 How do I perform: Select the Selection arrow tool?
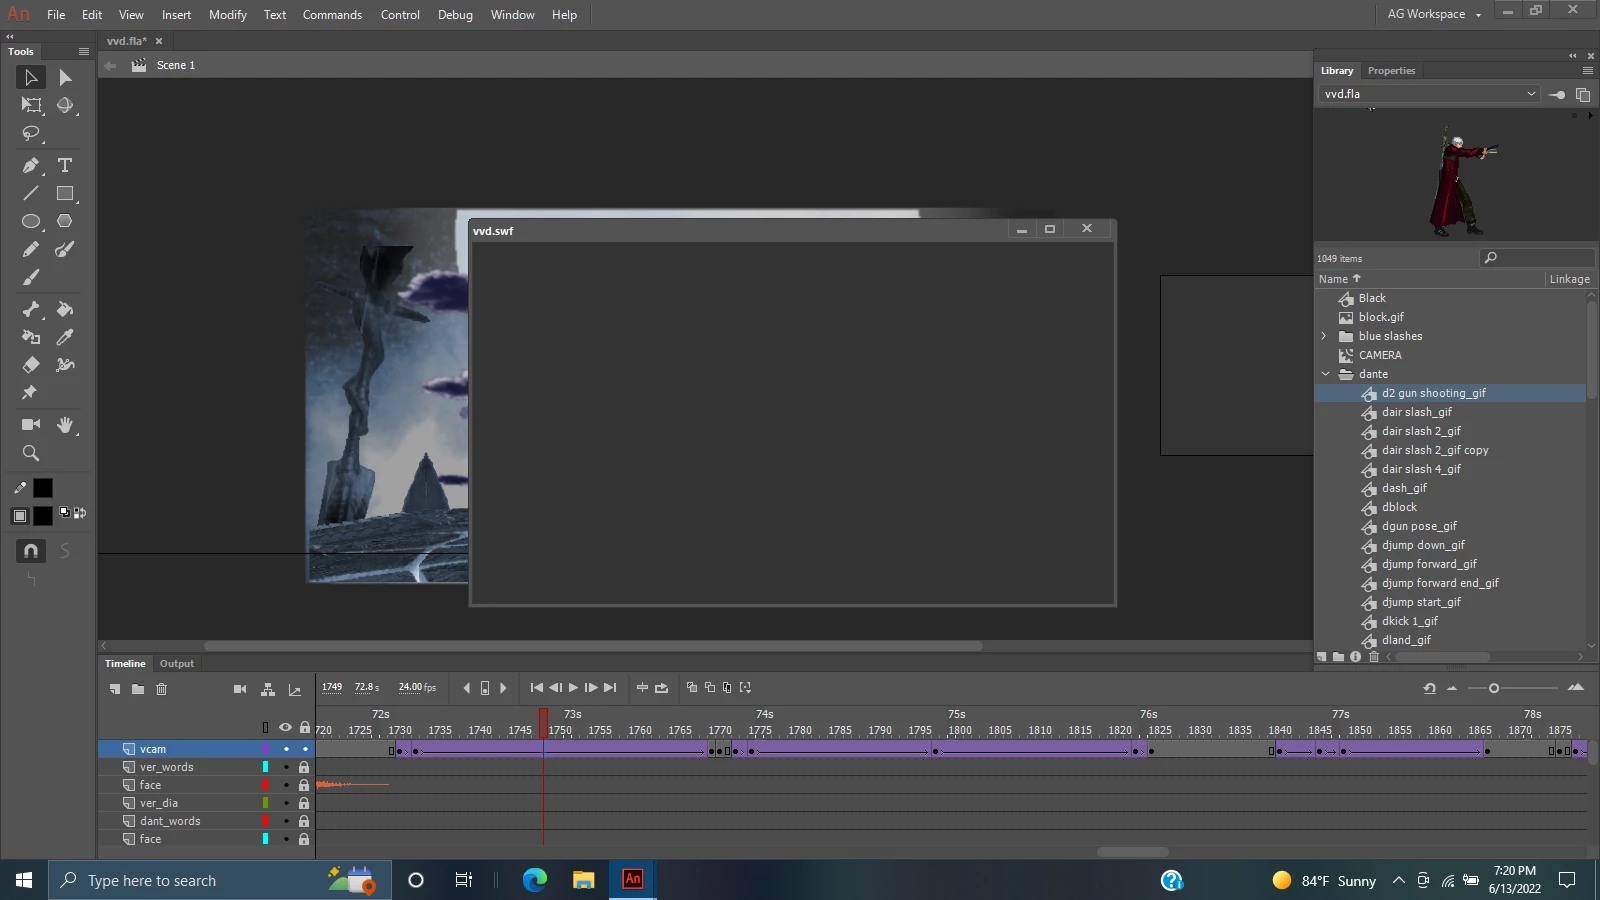[x=31, y=77]
